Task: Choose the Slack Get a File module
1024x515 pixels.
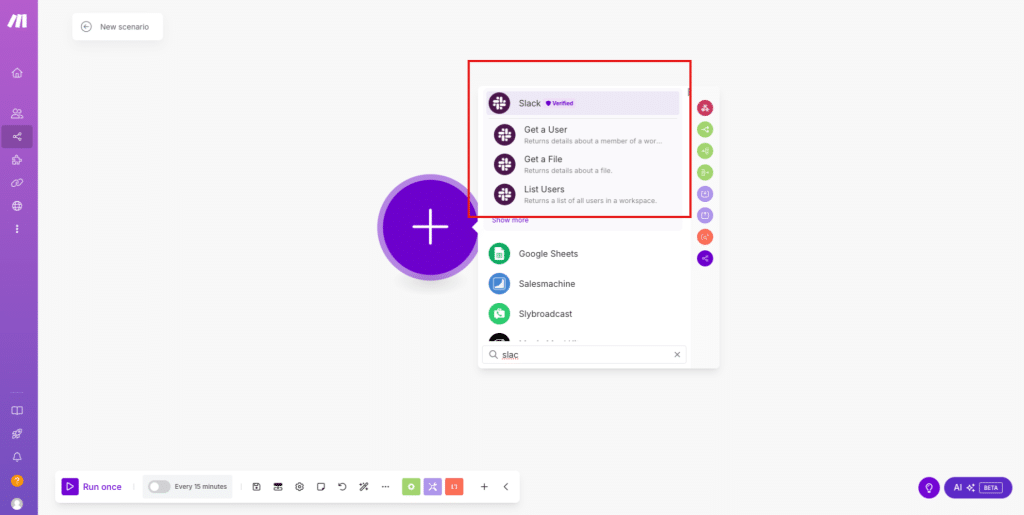Action: (x=583, y=164)
